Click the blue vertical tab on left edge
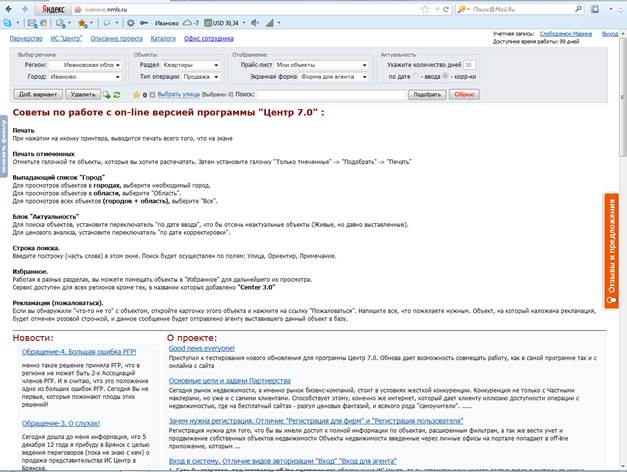The height and width of the screenshot is (472, 627). pyautogui.click(x=4, y=146)
